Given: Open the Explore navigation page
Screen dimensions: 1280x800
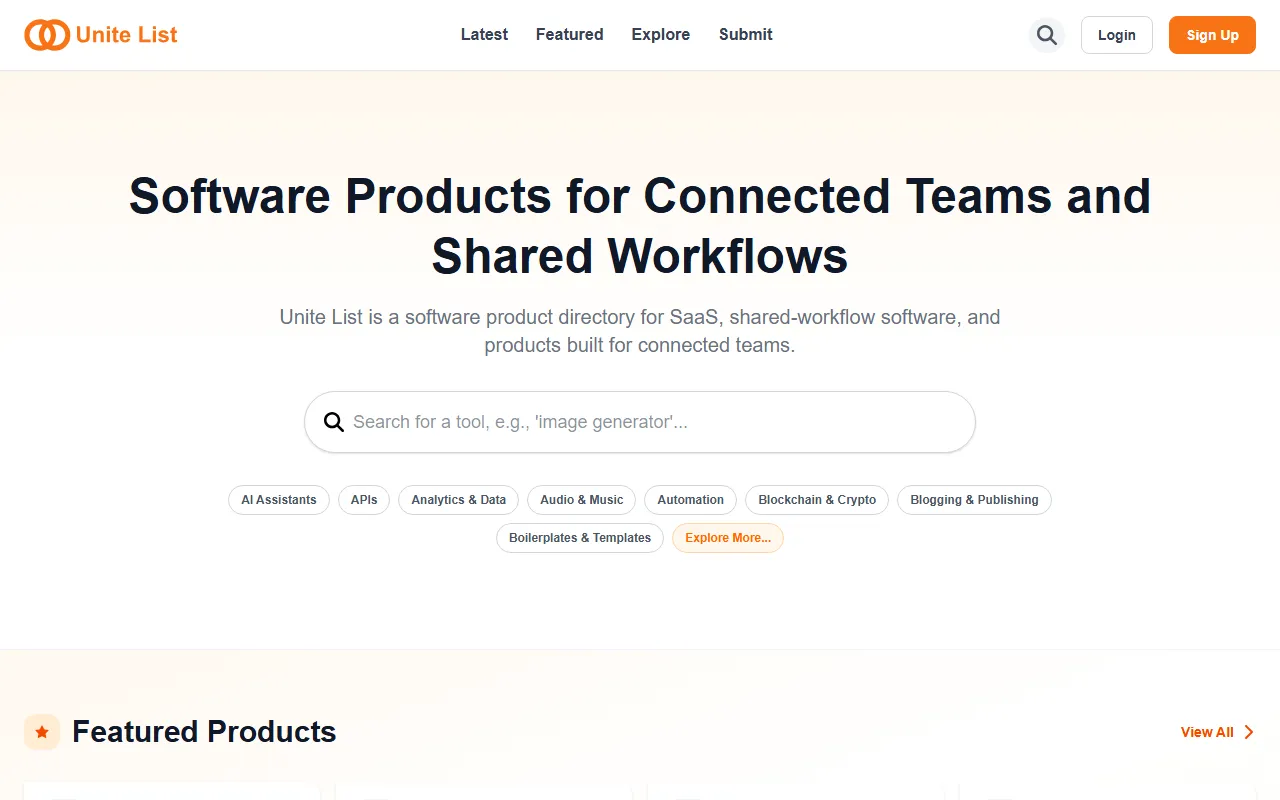Looking at the screenshot, I should coord(660,34).
